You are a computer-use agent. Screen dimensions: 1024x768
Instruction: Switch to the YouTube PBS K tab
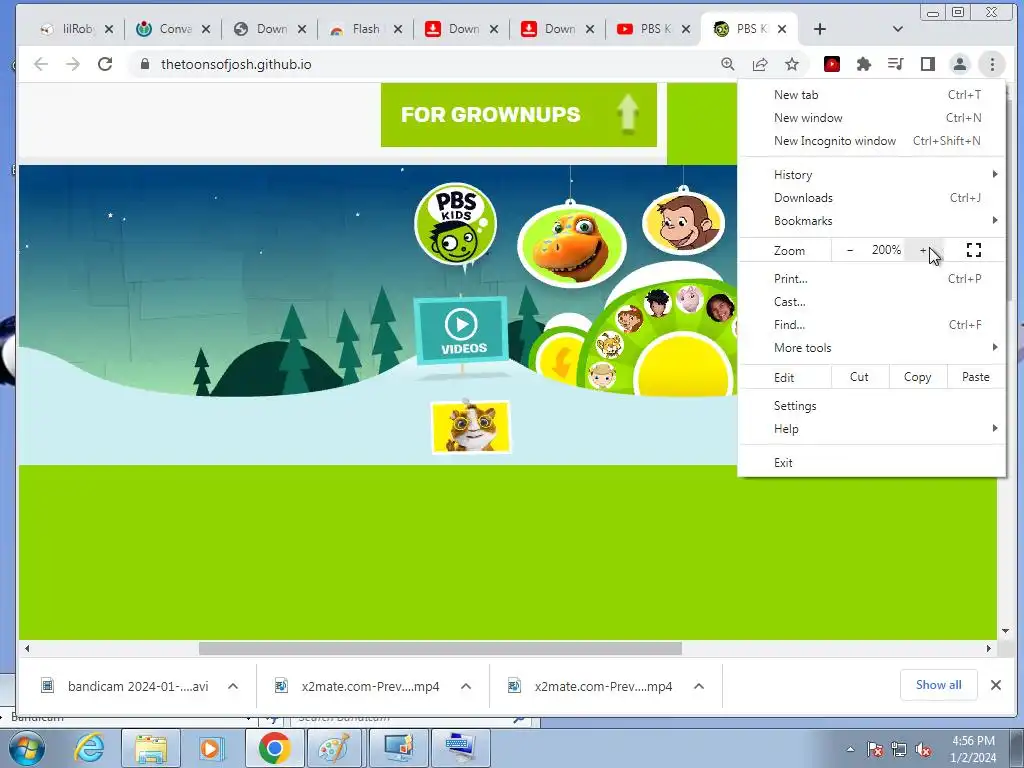click(x=647, y=29)
